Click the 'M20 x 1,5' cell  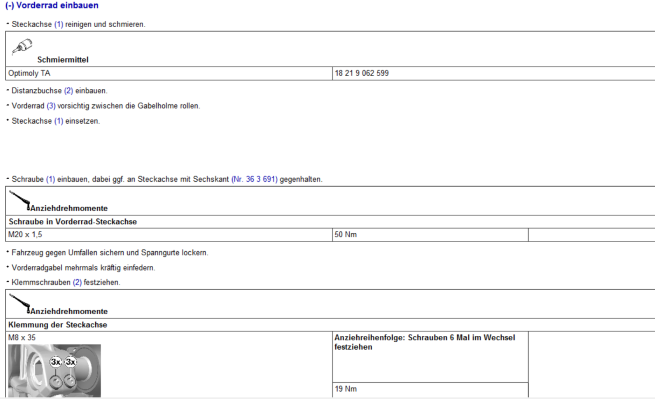click(x=169, y=235)
